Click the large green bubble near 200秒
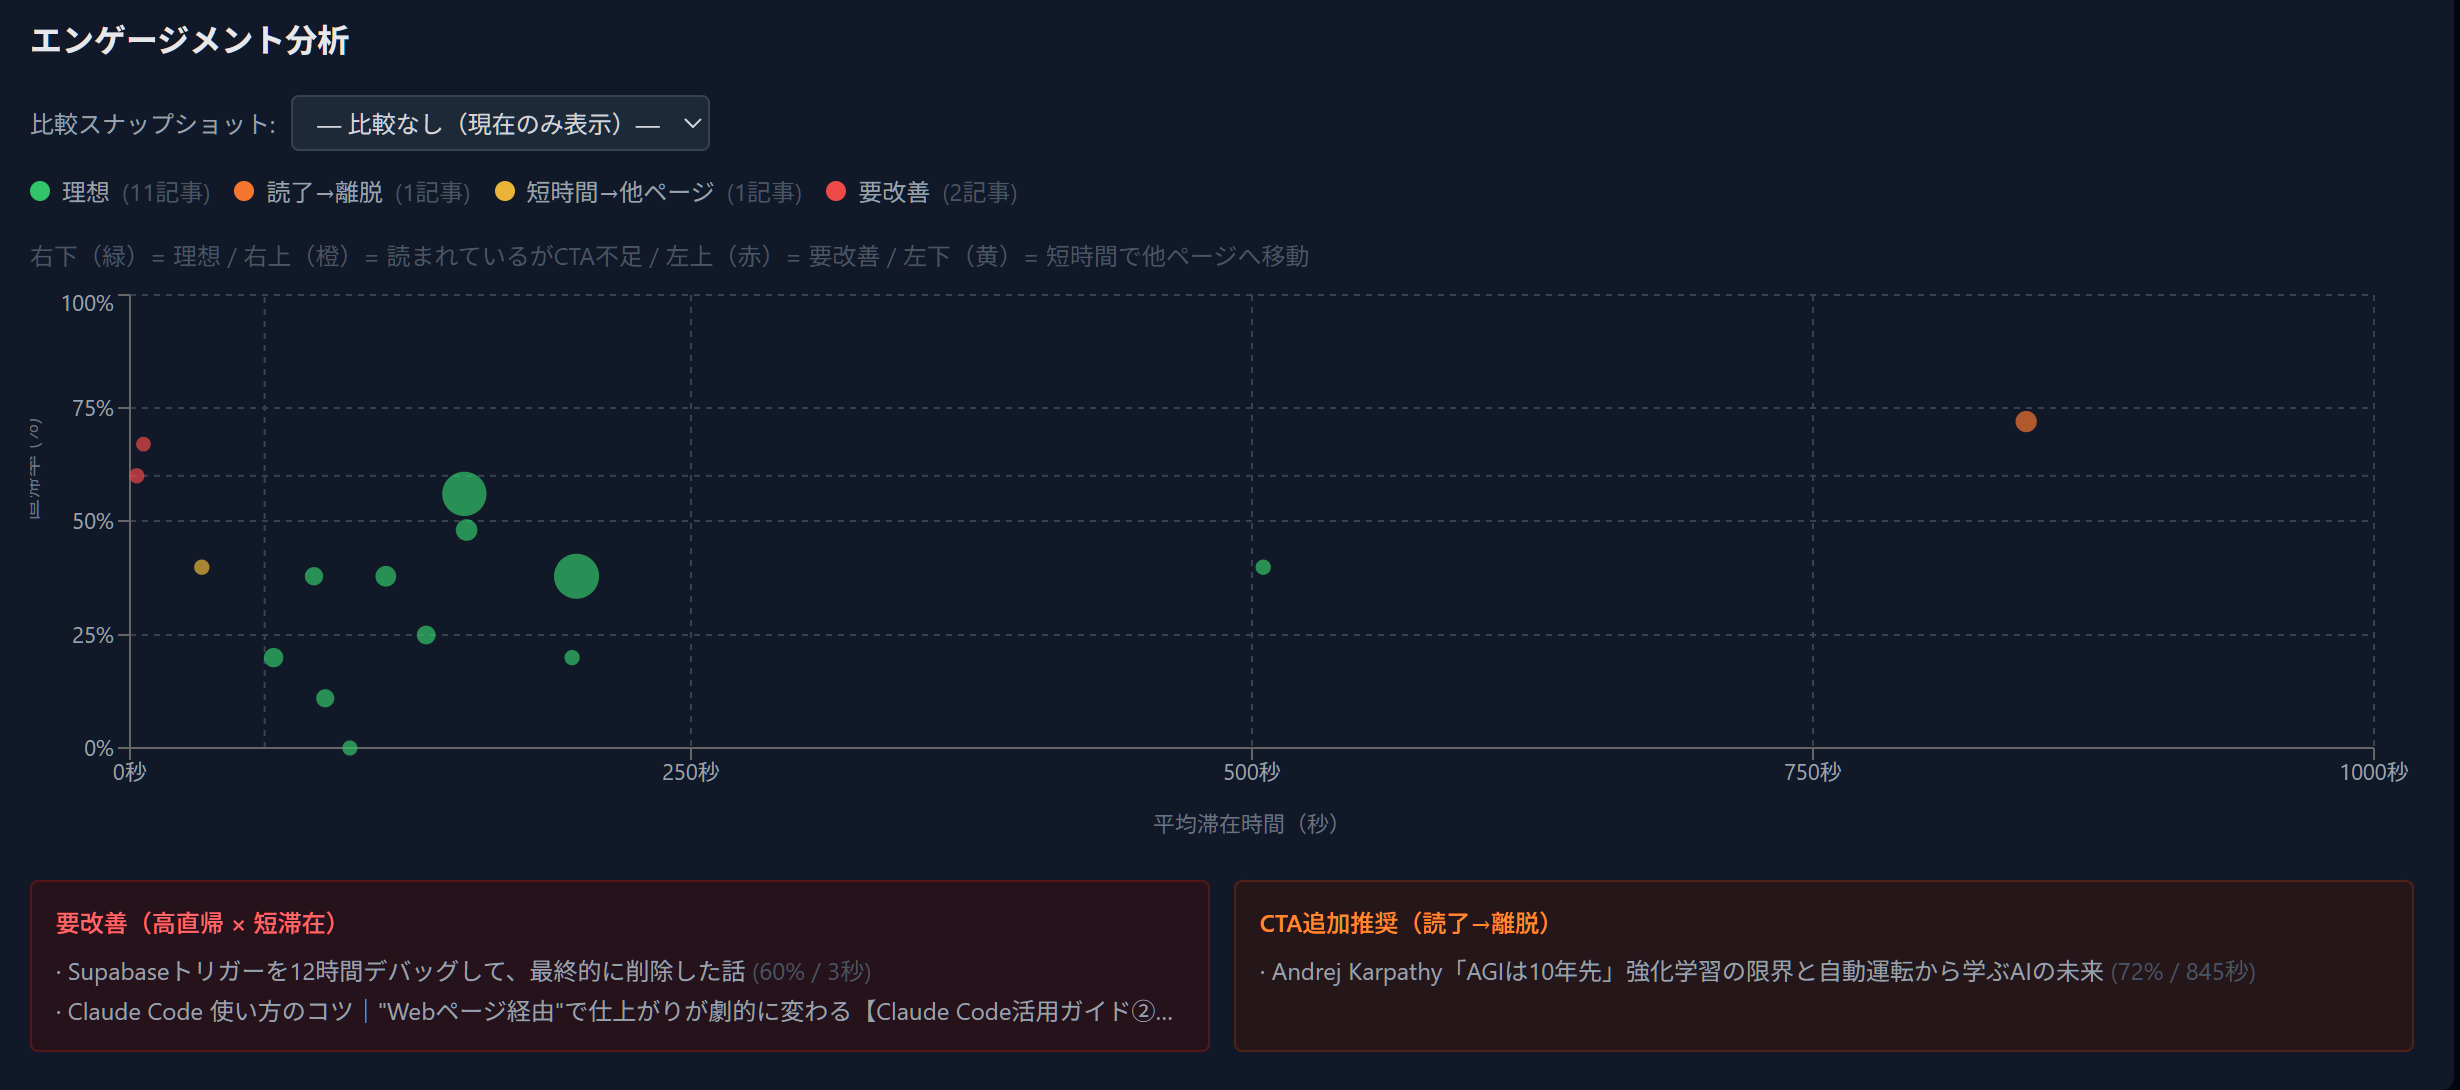Viewport: 2460px width, 1090px height. click(x=576, y=576)
